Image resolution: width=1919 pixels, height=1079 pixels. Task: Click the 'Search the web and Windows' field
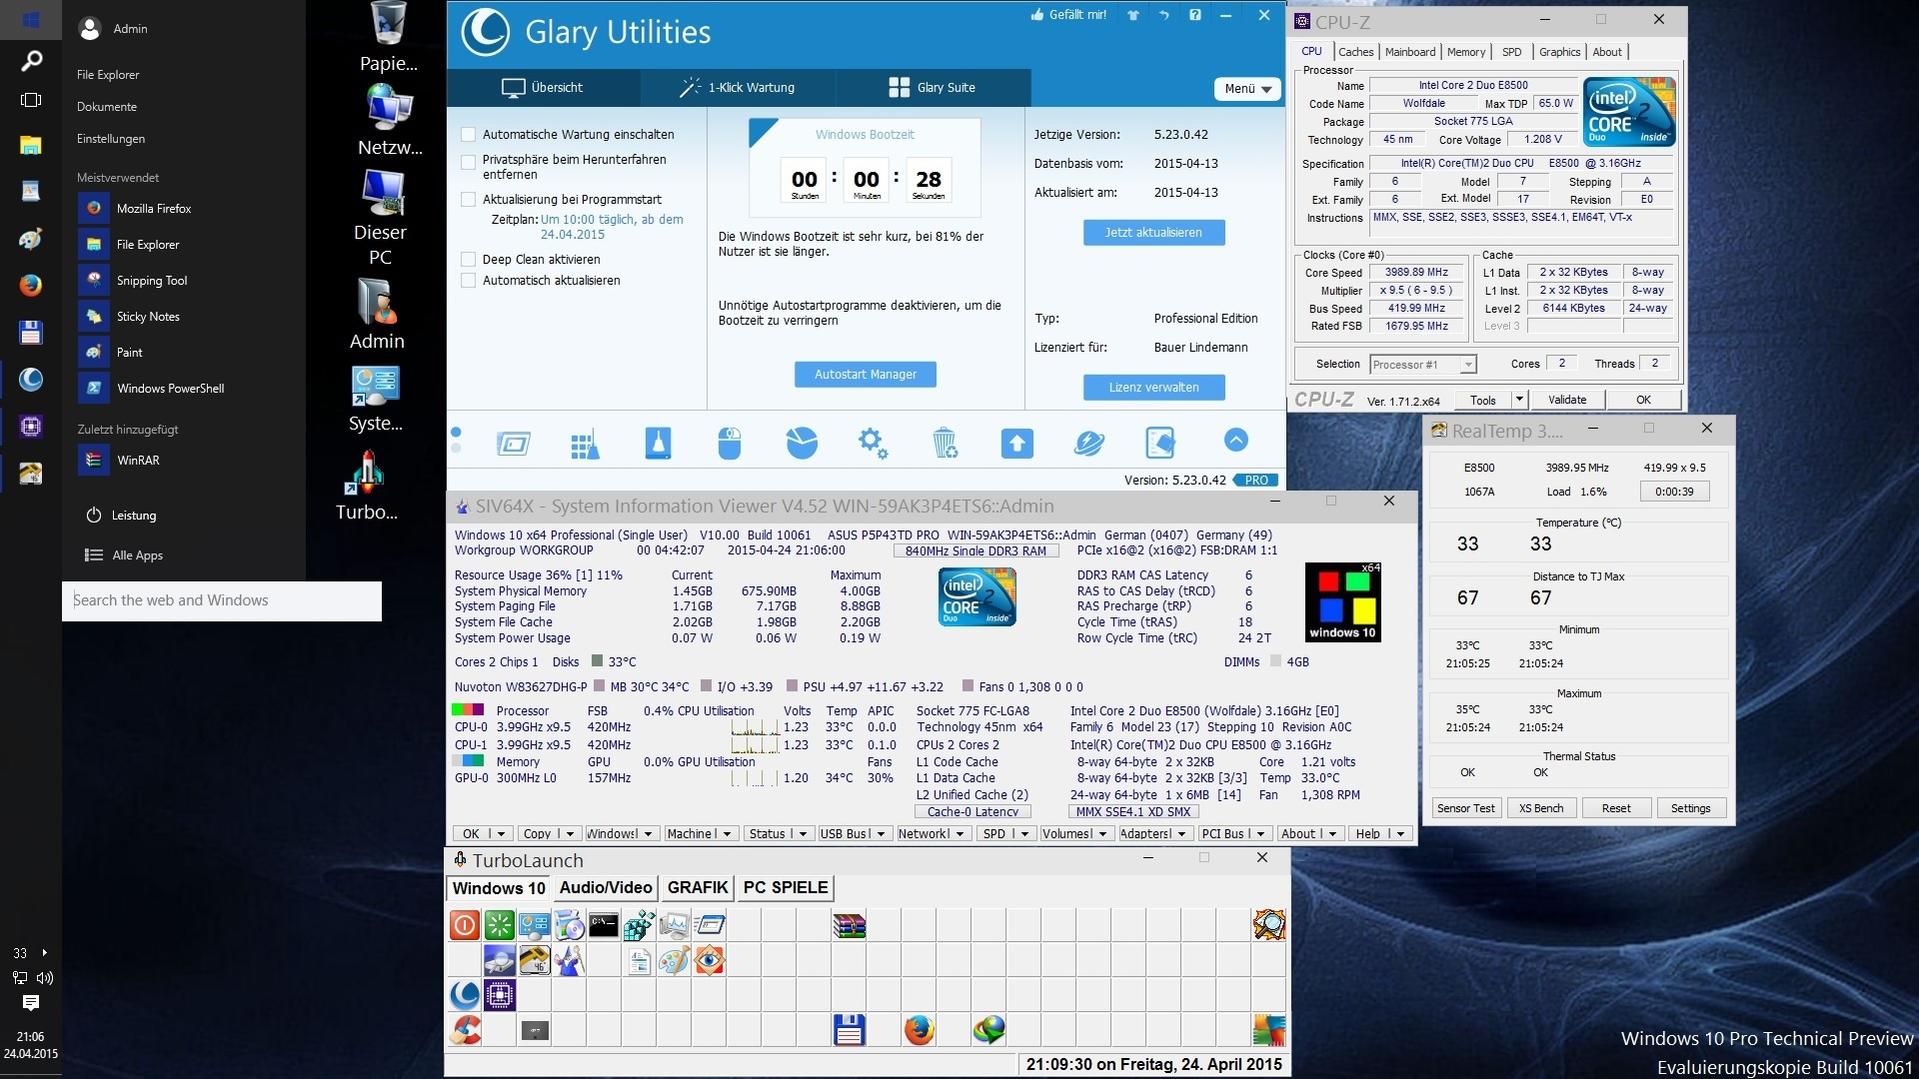(222, 600)
